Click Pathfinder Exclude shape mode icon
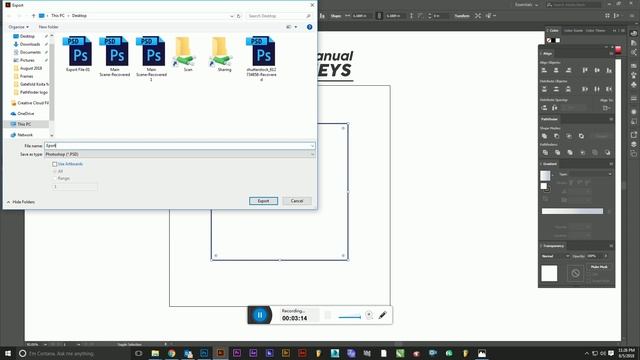This screenshot has width=640, height=360. click(581, 136)
